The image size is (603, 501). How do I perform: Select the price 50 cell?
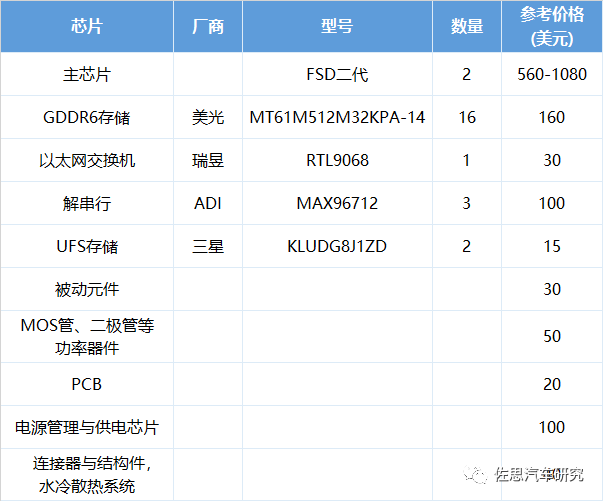point(552,336)
